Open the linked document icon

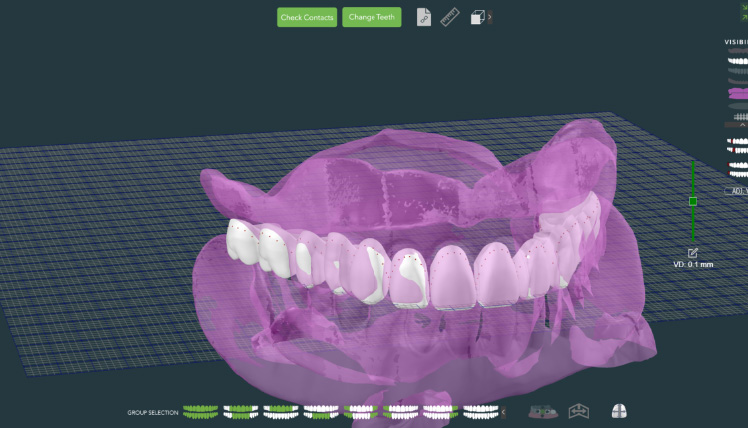424,17
